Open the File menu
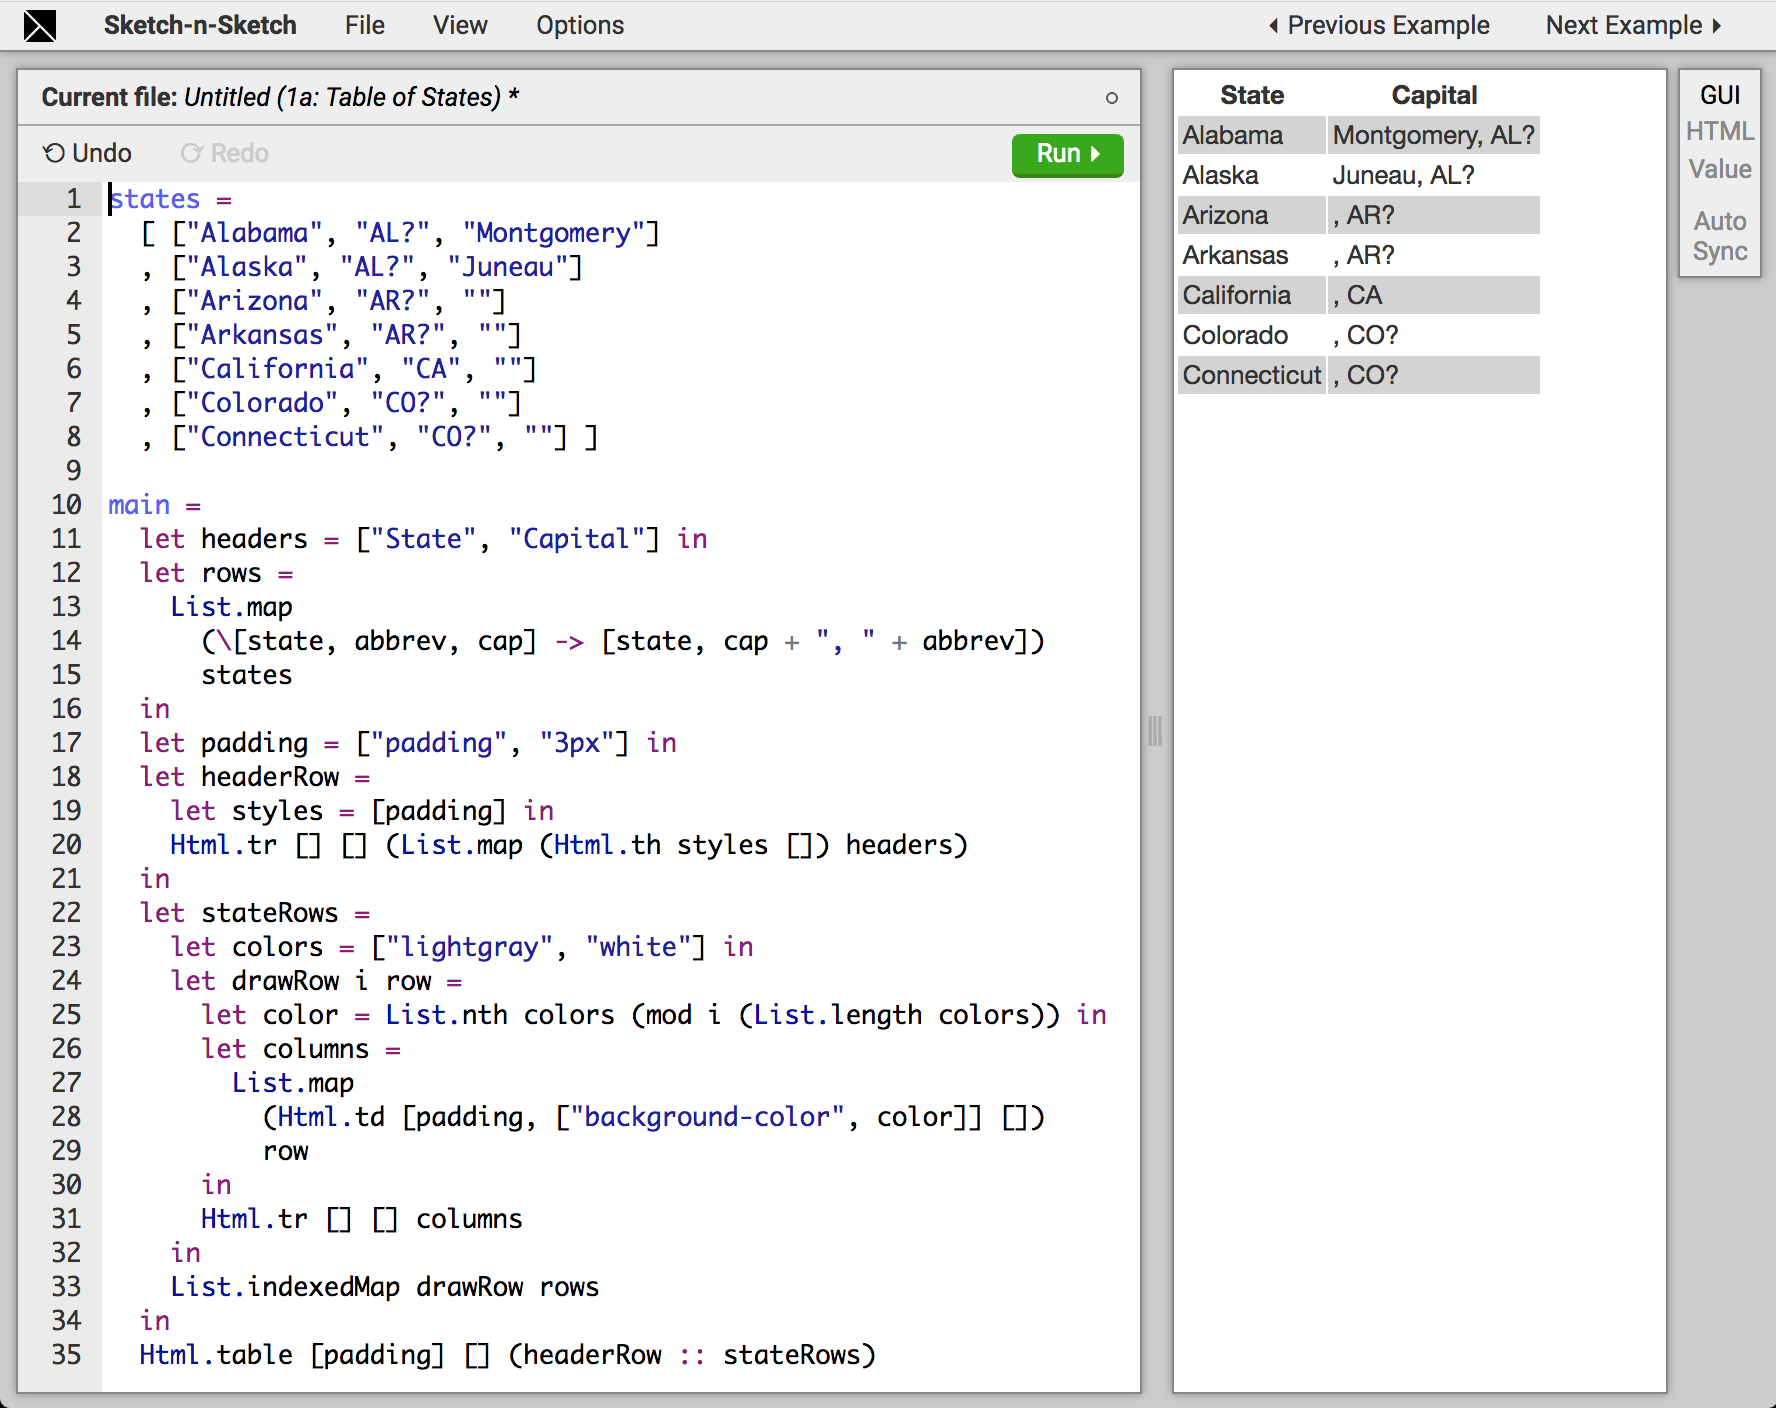Viewport: 1776px width, 1408px height. click(365, 25)
